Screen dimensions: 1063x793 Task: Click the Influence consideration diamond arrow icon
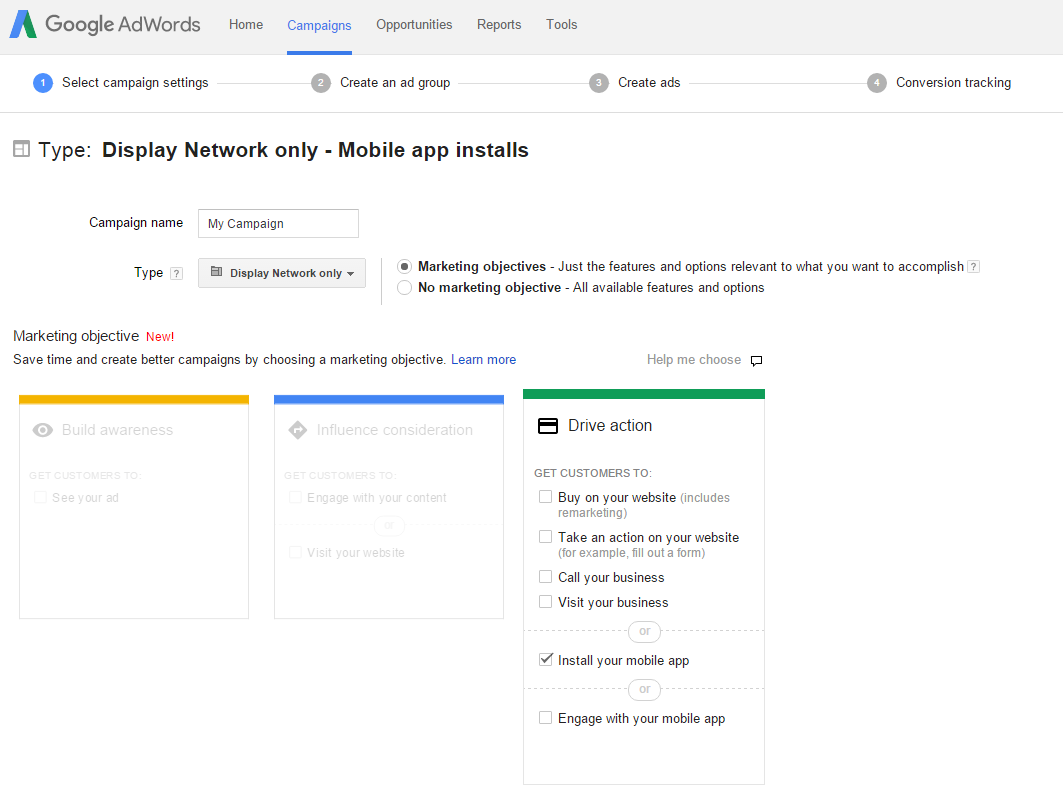coord(298,430)
